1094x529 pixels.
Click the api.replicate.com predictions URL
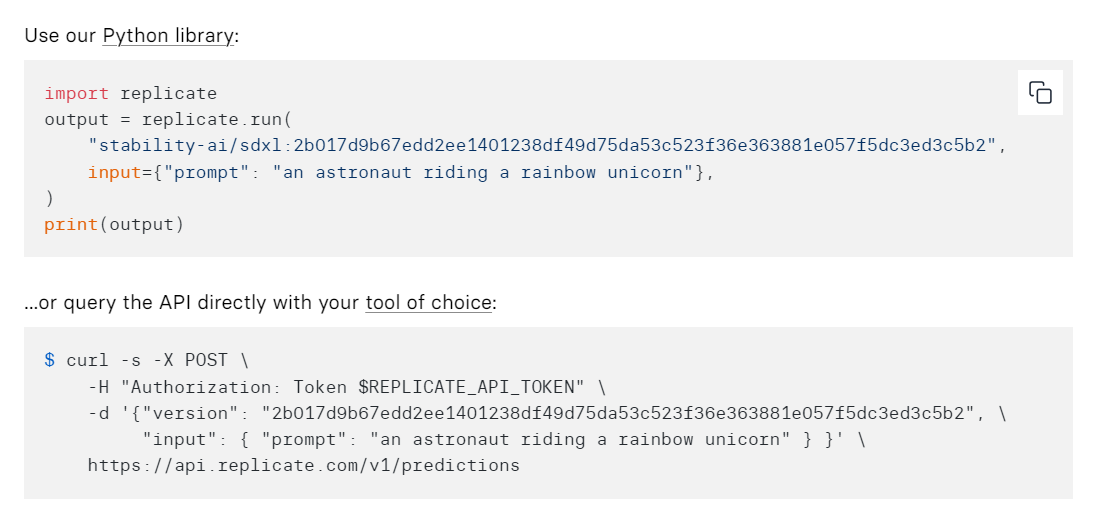pos(303,465)
